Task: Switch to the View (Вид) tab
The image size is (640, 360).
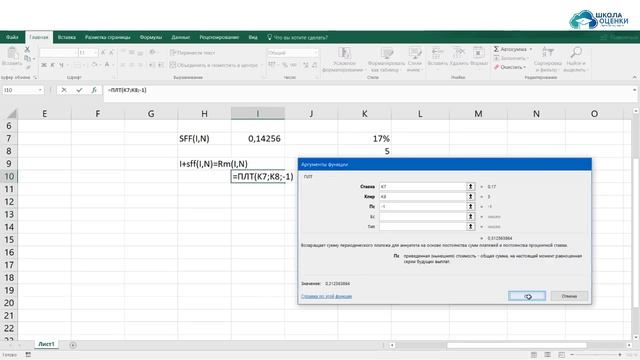Action: tap(253, 37)
